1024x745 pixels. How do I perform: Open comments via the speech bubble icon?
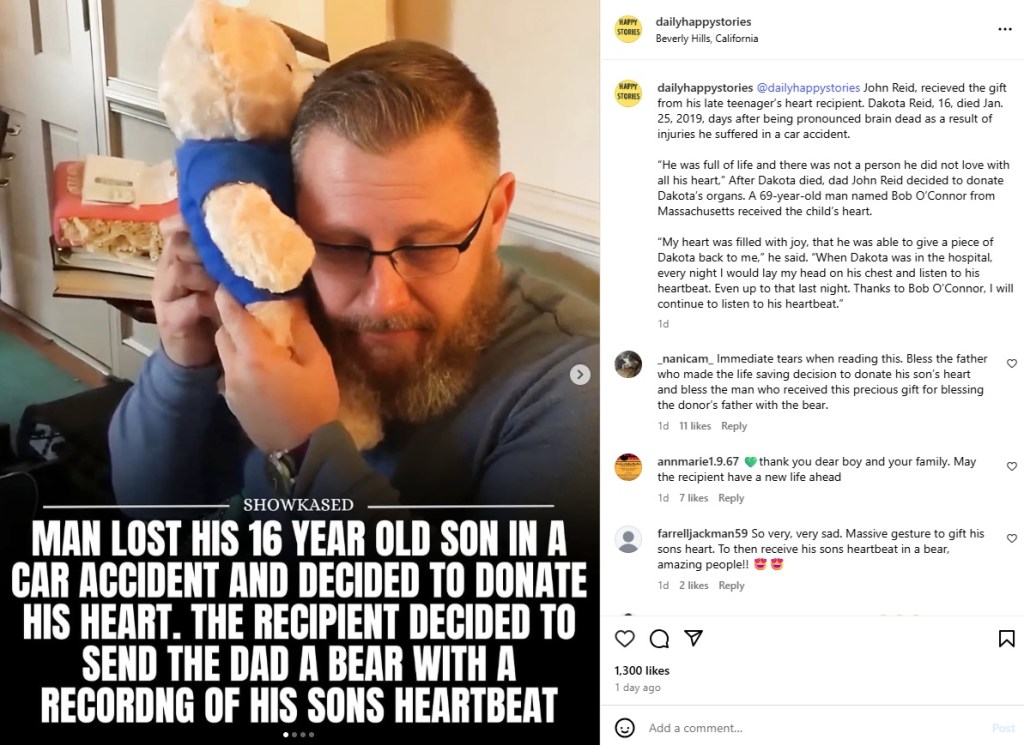pyautogui.click(x=659, y=639)
